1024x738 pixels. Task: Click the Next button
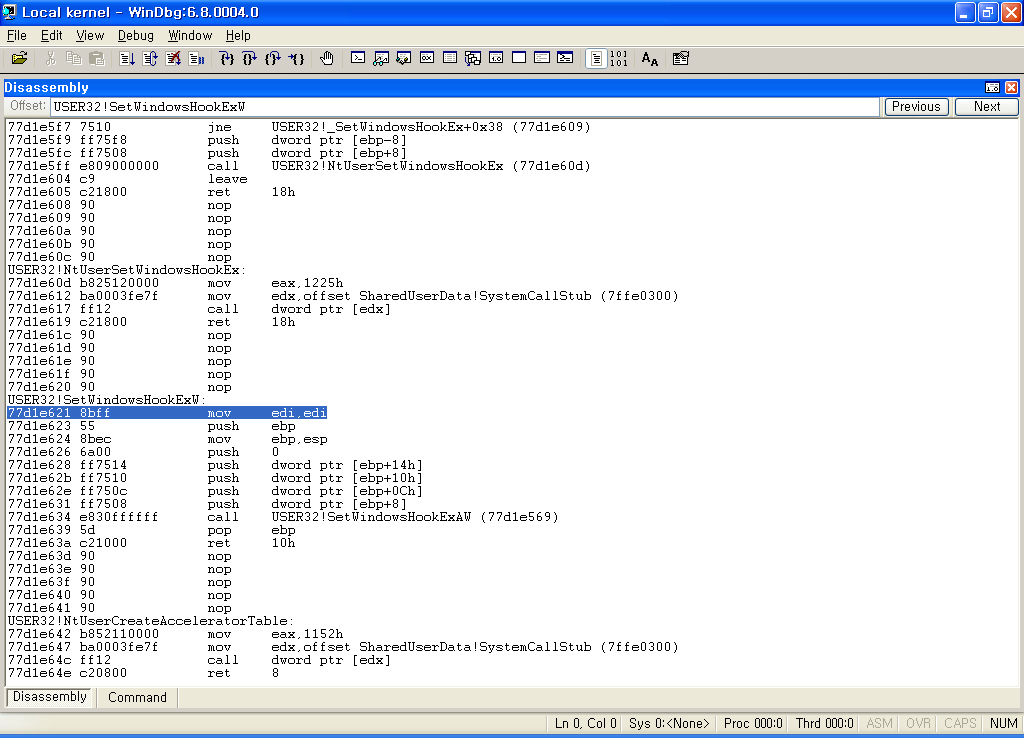[x=987, y=106]
